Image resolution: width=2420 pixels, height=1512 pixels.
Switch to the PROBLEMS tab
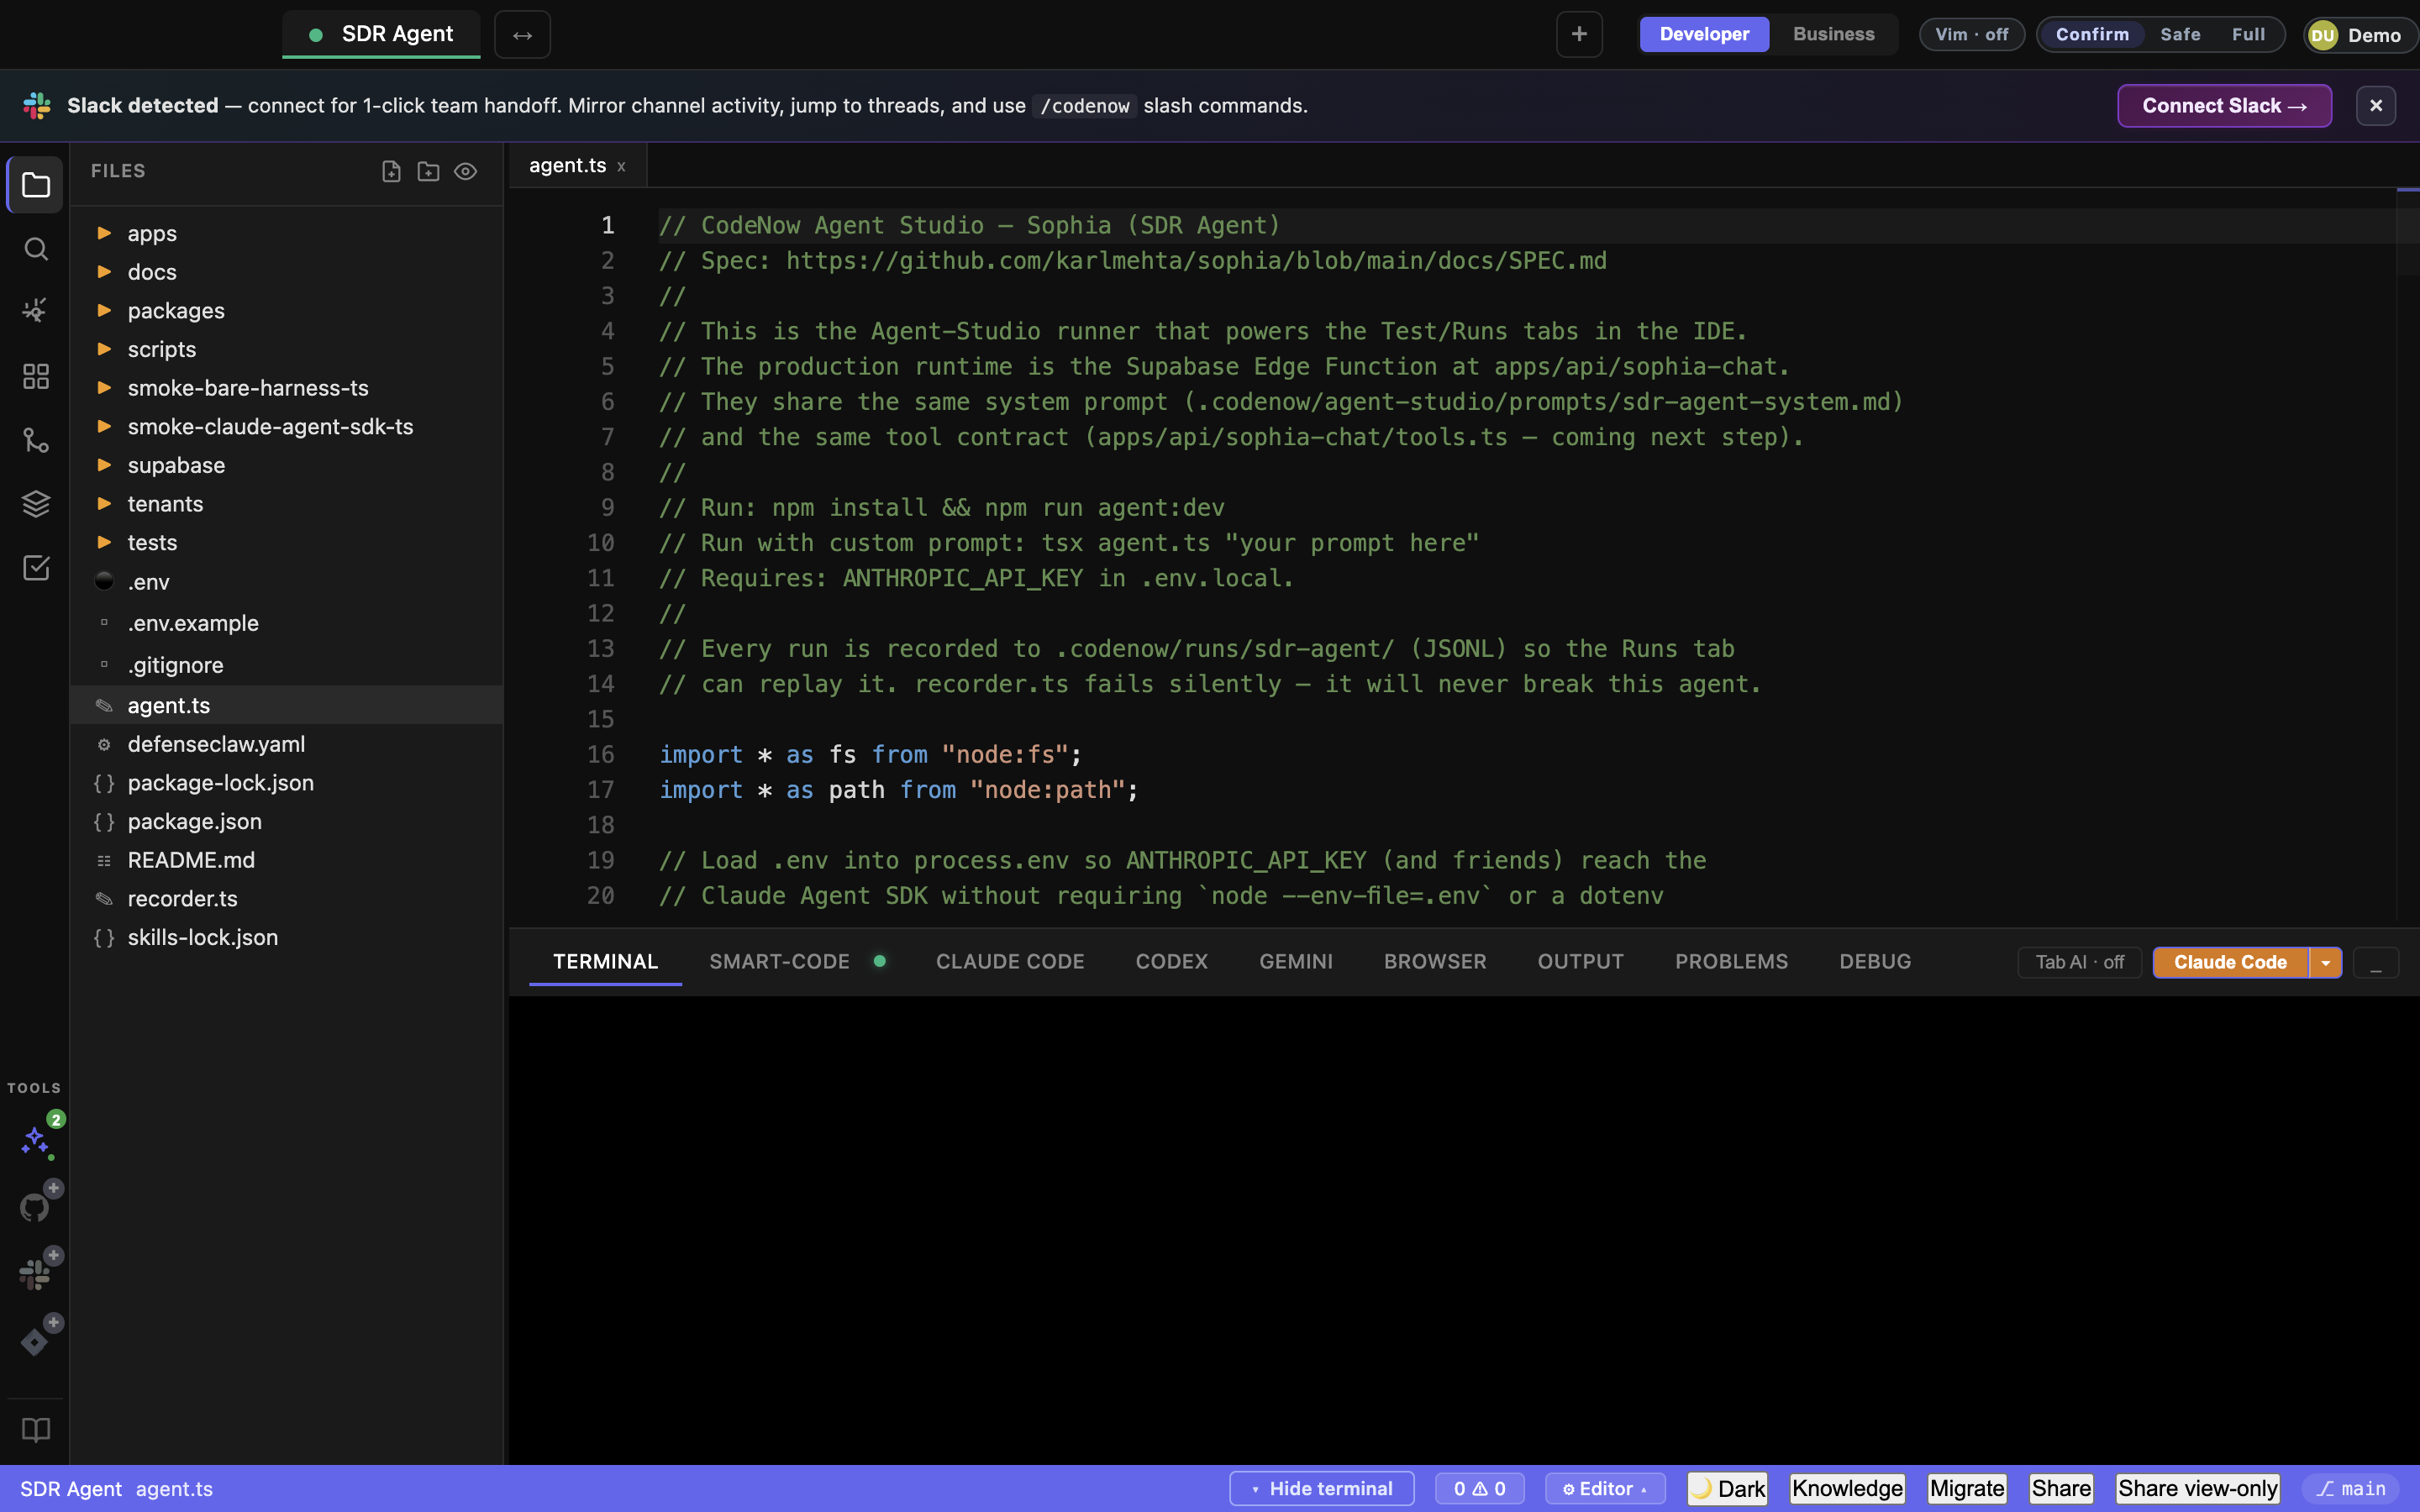click(1731, 962)
